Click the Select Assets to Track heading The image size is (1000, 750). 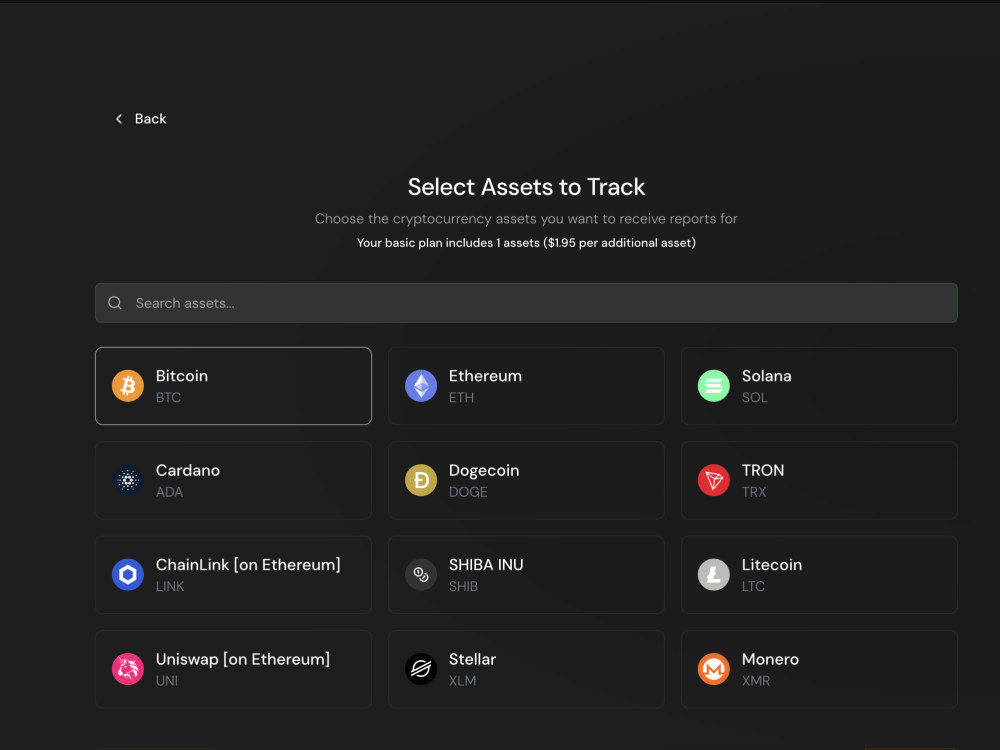pyautogui.click(x=526, y=187)
